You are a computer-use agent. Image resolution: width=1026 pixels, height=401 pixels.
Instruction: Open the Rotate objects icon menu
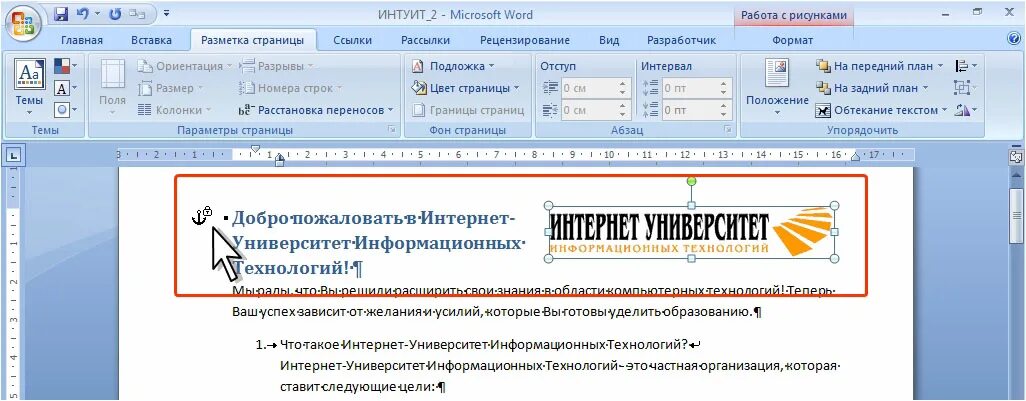click(965, 110)
